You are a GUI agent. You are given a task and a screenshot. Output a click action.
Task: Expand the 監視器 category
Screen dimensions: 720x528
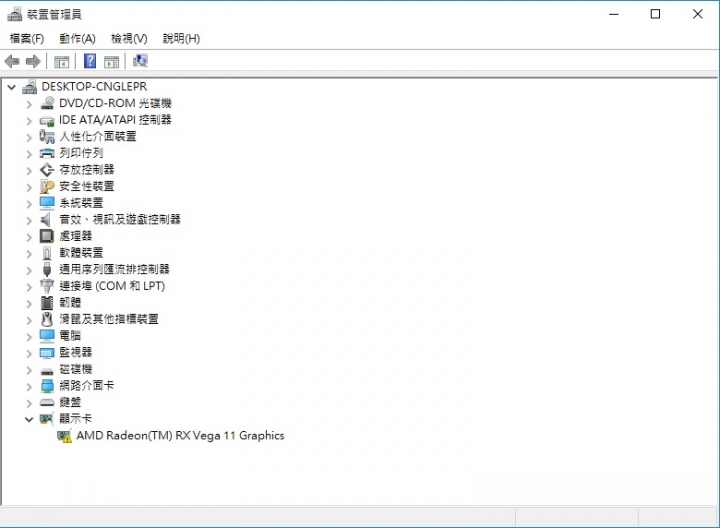[29, 354]
